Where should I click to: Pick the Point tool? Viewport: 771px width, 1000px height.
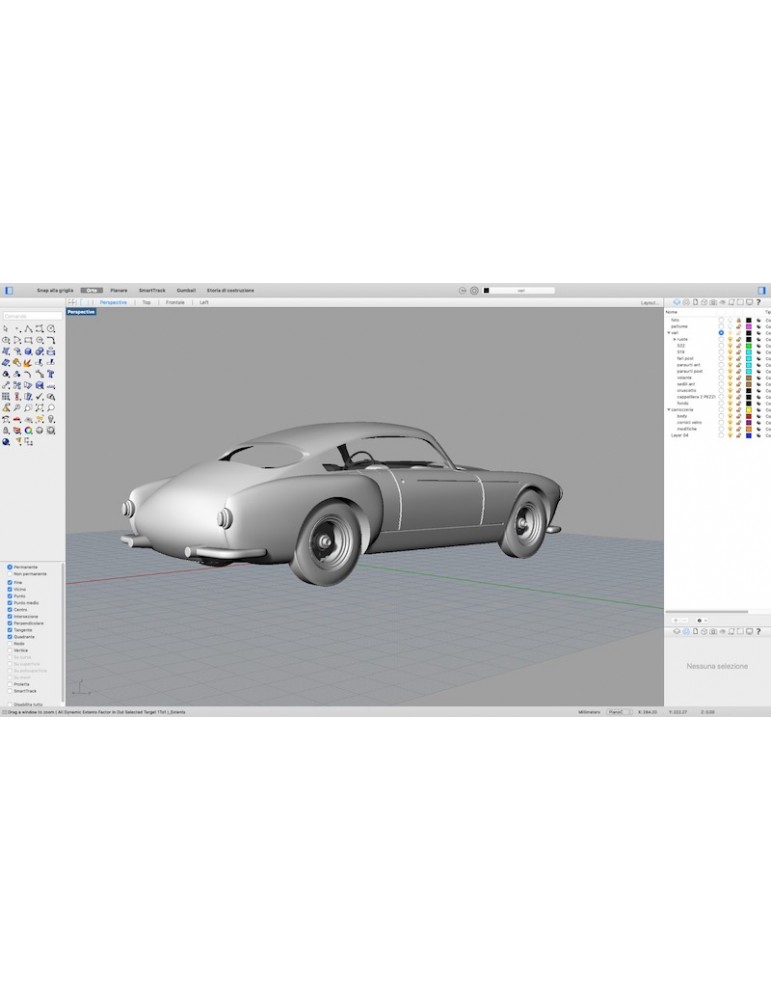(18, 329)
